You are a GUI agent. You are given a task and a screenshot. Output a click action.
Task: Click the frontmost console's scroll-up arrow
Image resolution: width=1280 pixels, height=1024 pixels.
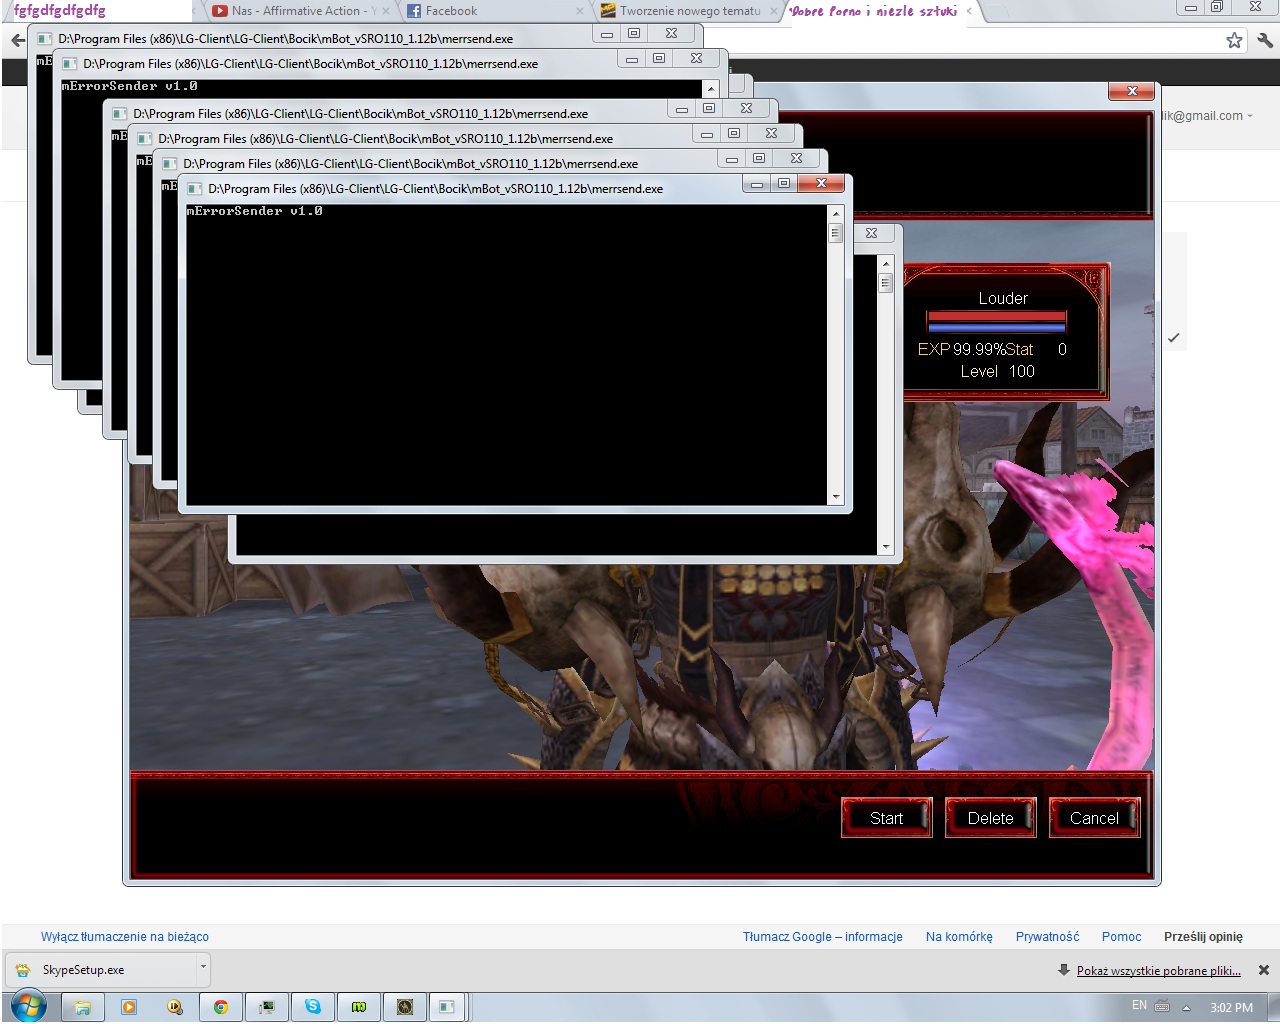(x=836, y=212)
